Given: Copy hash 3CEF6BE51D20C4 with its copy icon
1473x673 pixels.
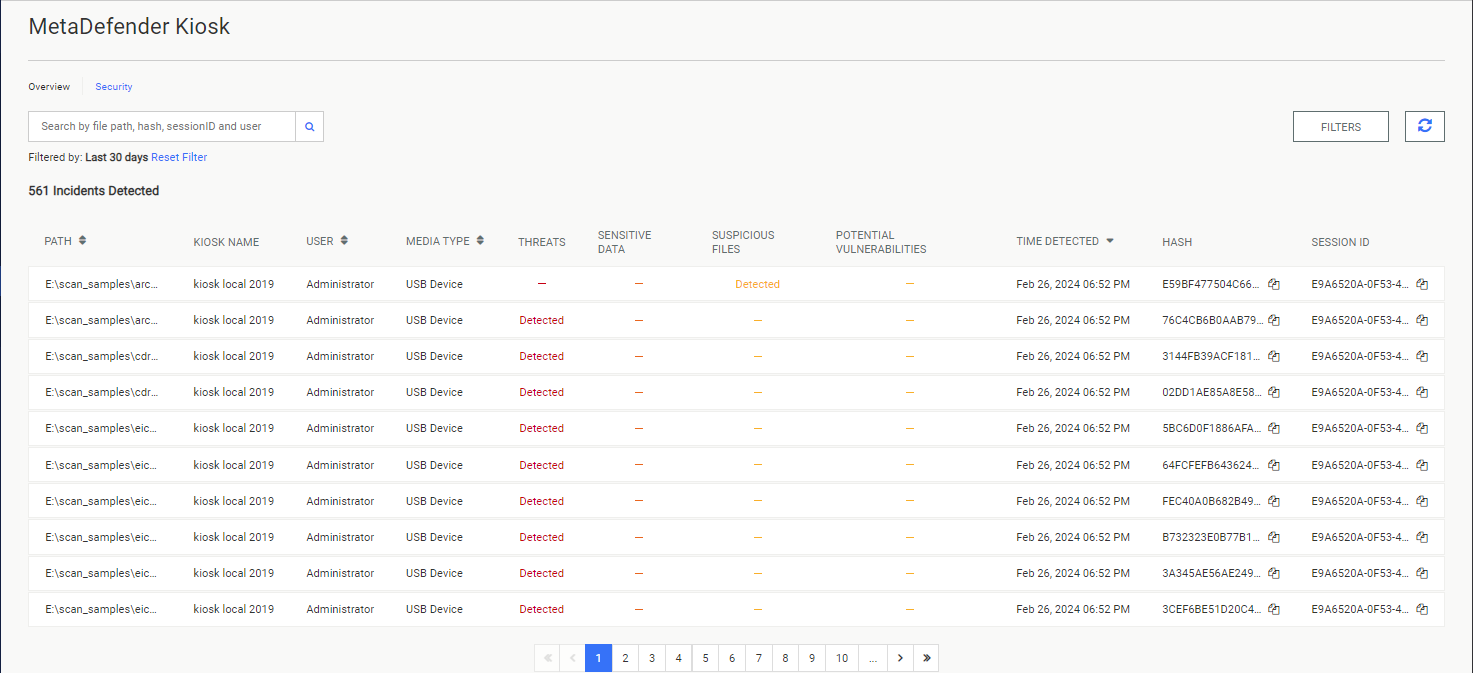Looking at the screenshot, I should pyautogui.click(x=1274, y=609).
